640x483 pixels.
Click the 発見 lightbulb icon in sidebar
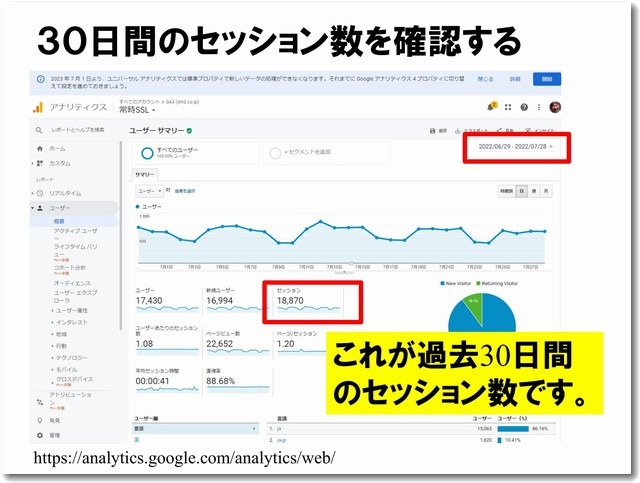39,421
